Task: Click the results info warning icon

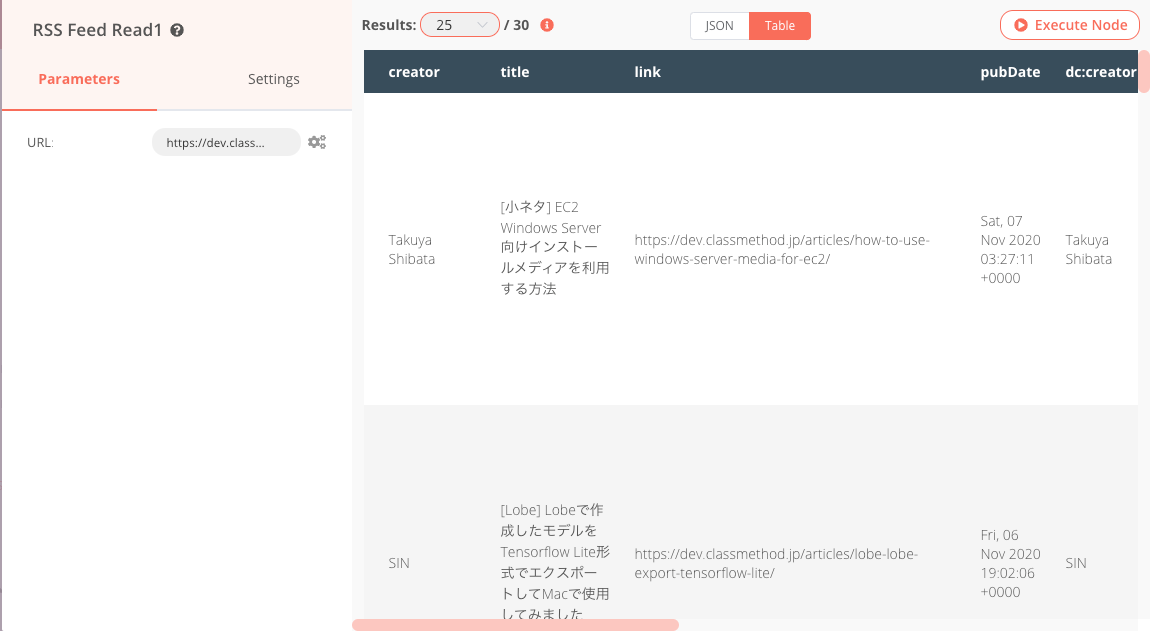Action: pos(546,25)
